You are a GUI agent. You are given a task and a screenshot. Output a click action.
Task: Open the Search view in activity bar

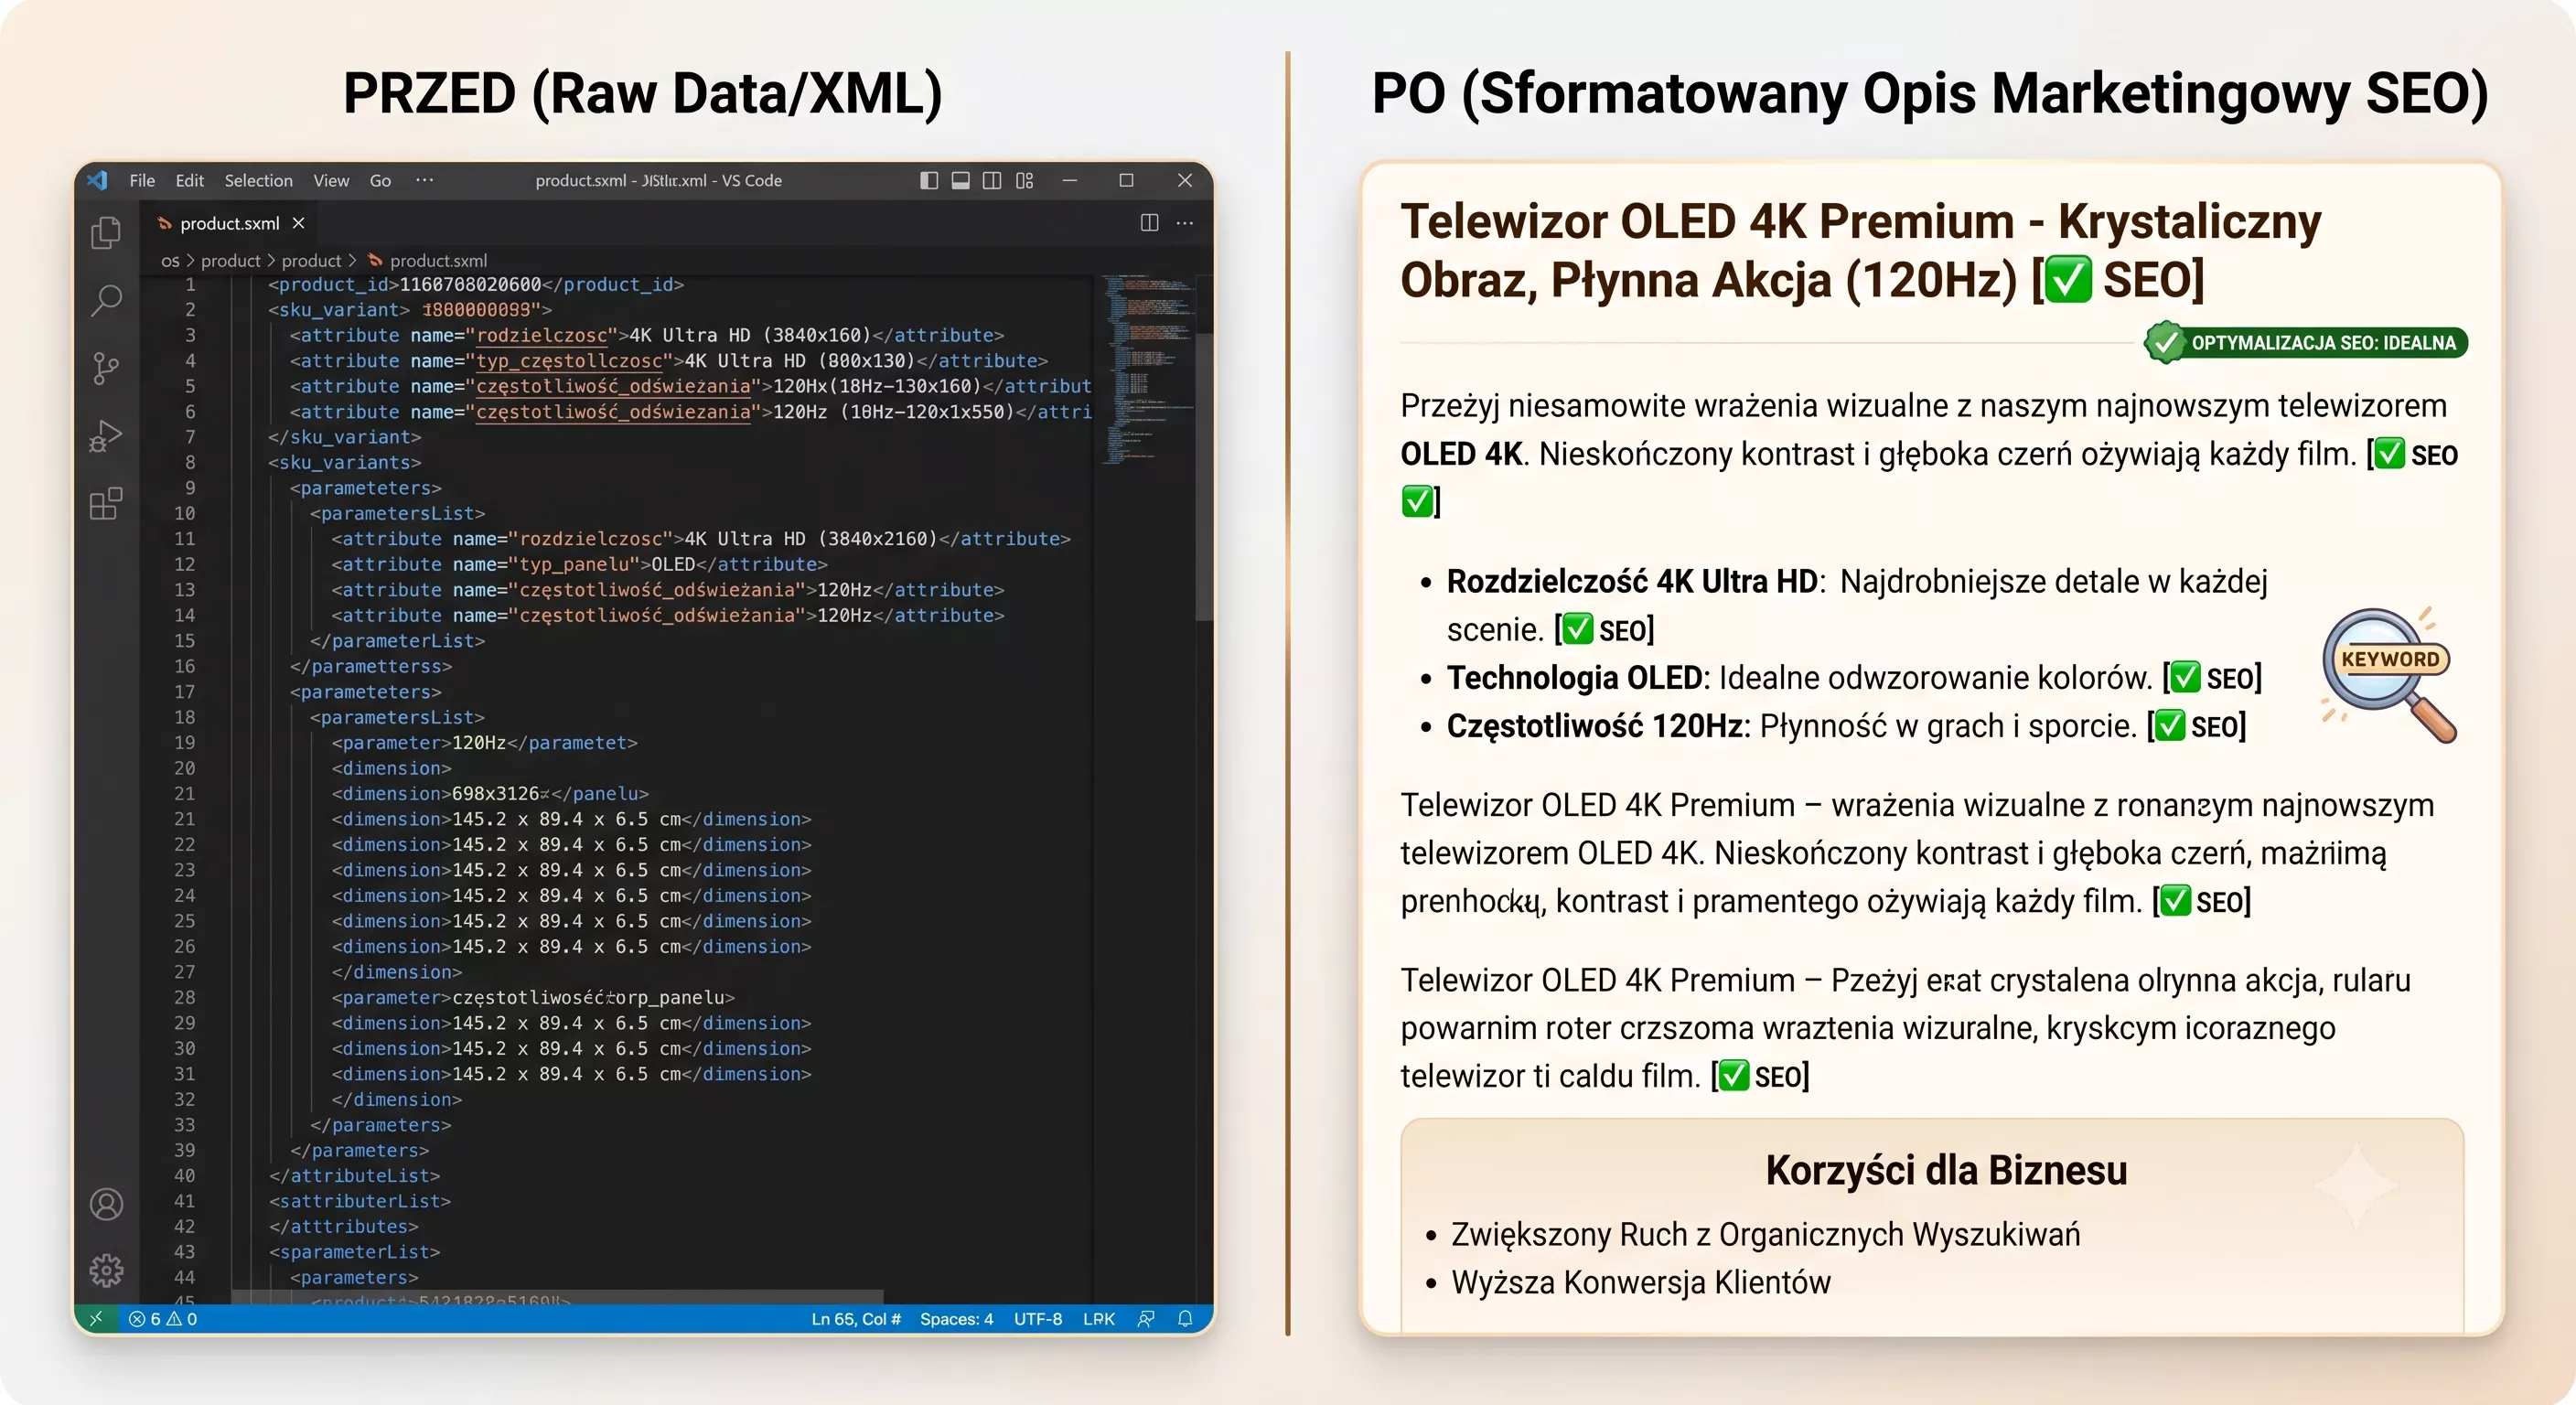106,300
